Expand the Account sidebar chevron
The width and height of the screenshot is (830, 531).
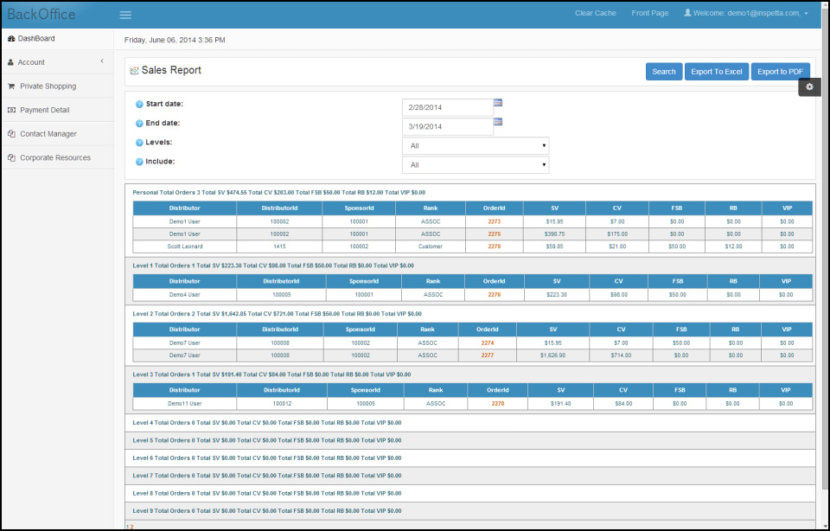pos(102,61)
